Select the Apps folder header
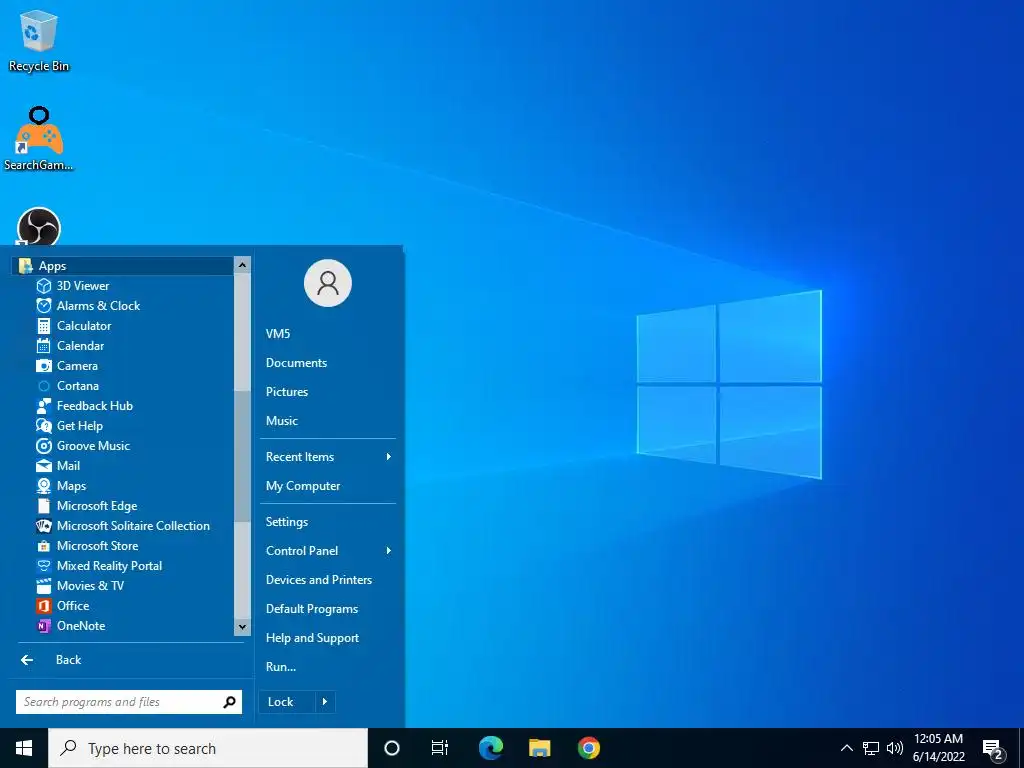Viewport: 1024px width, 768px height. coord(123,266)
